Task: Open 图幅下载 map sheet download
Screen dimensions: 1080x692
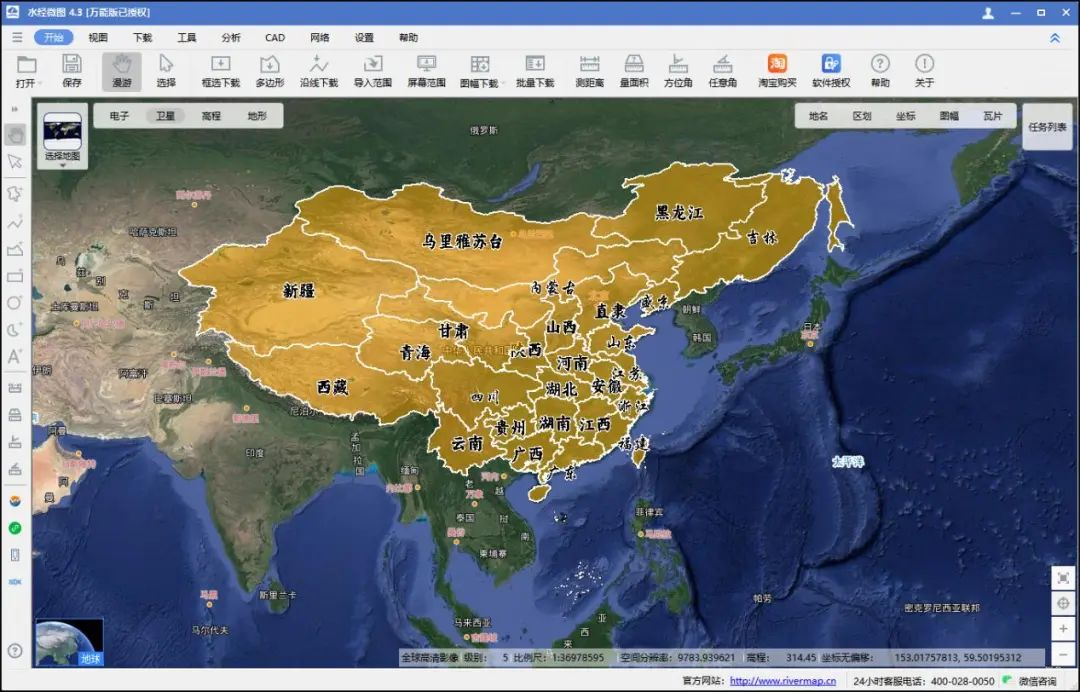Action: [x=480, y=72]
